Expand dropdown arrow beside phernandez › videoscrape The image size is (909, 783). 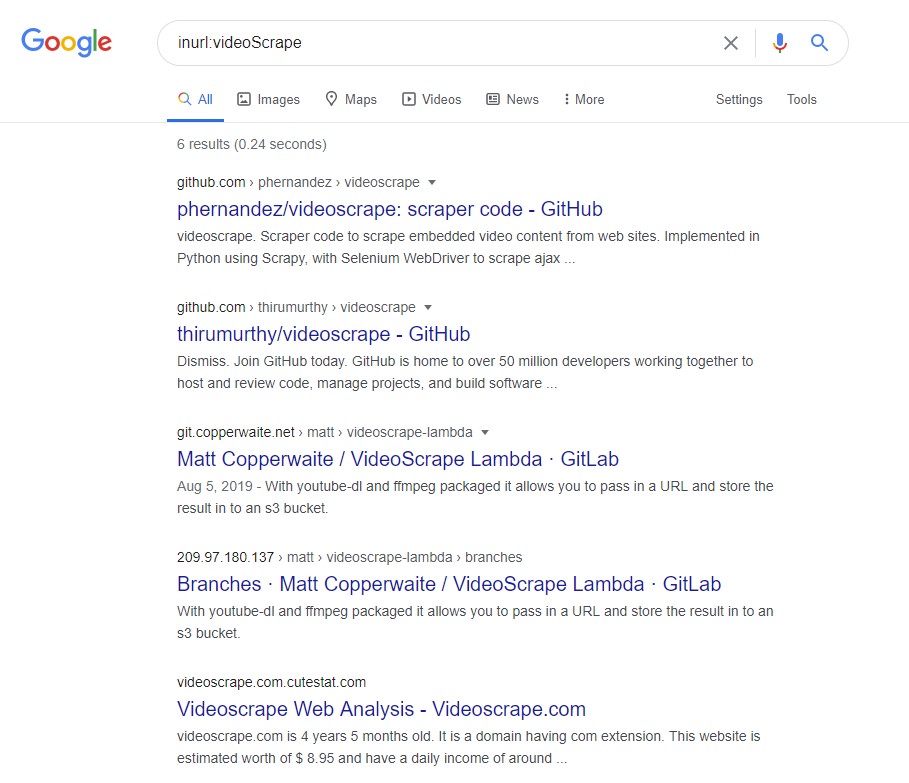(432, 183)
